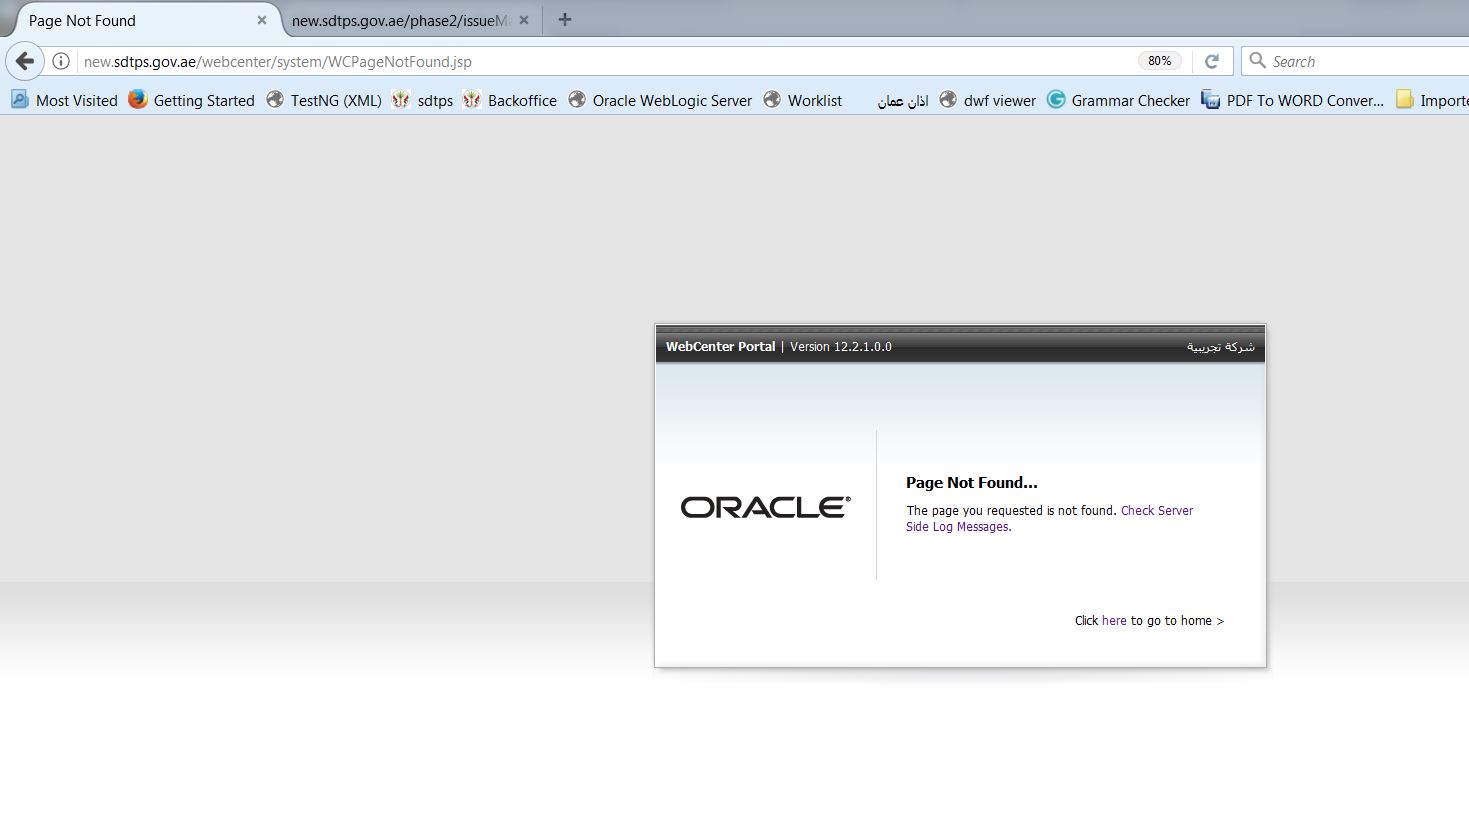Open the Getting Started bookmark
The width and height of the screenshot is (1469, 824).
coord(191,100)
